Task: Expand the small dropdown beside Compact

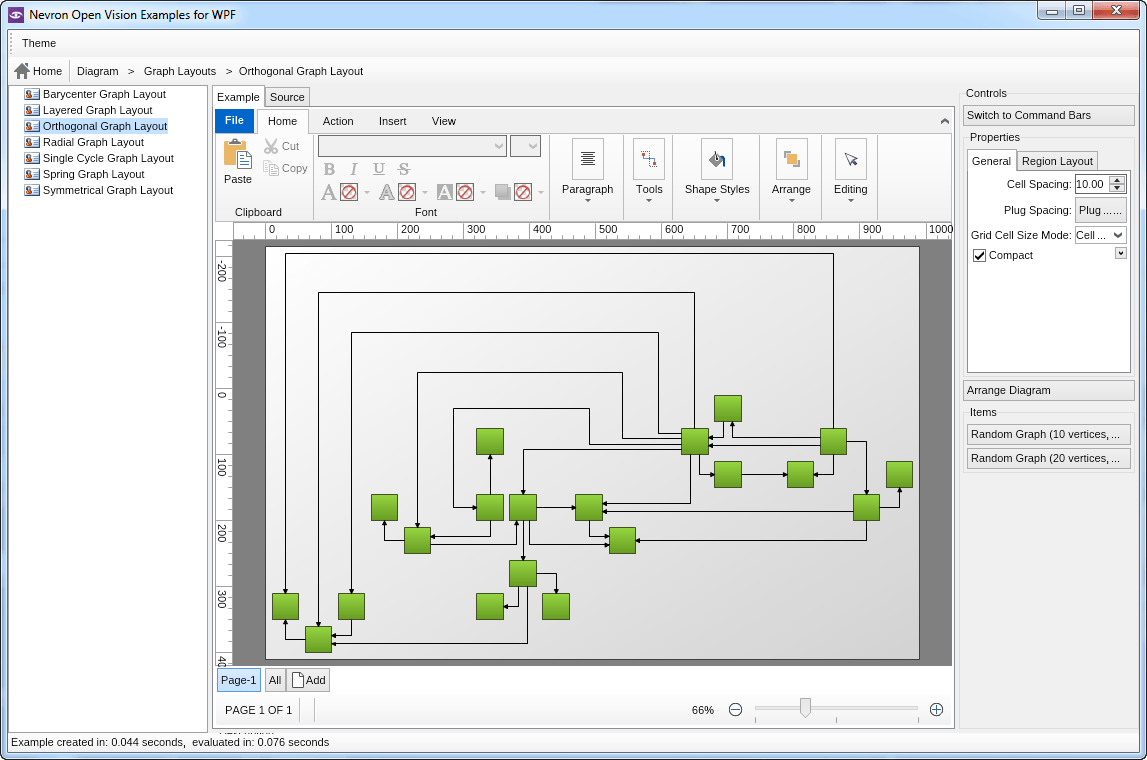Action: point(1120,254)
